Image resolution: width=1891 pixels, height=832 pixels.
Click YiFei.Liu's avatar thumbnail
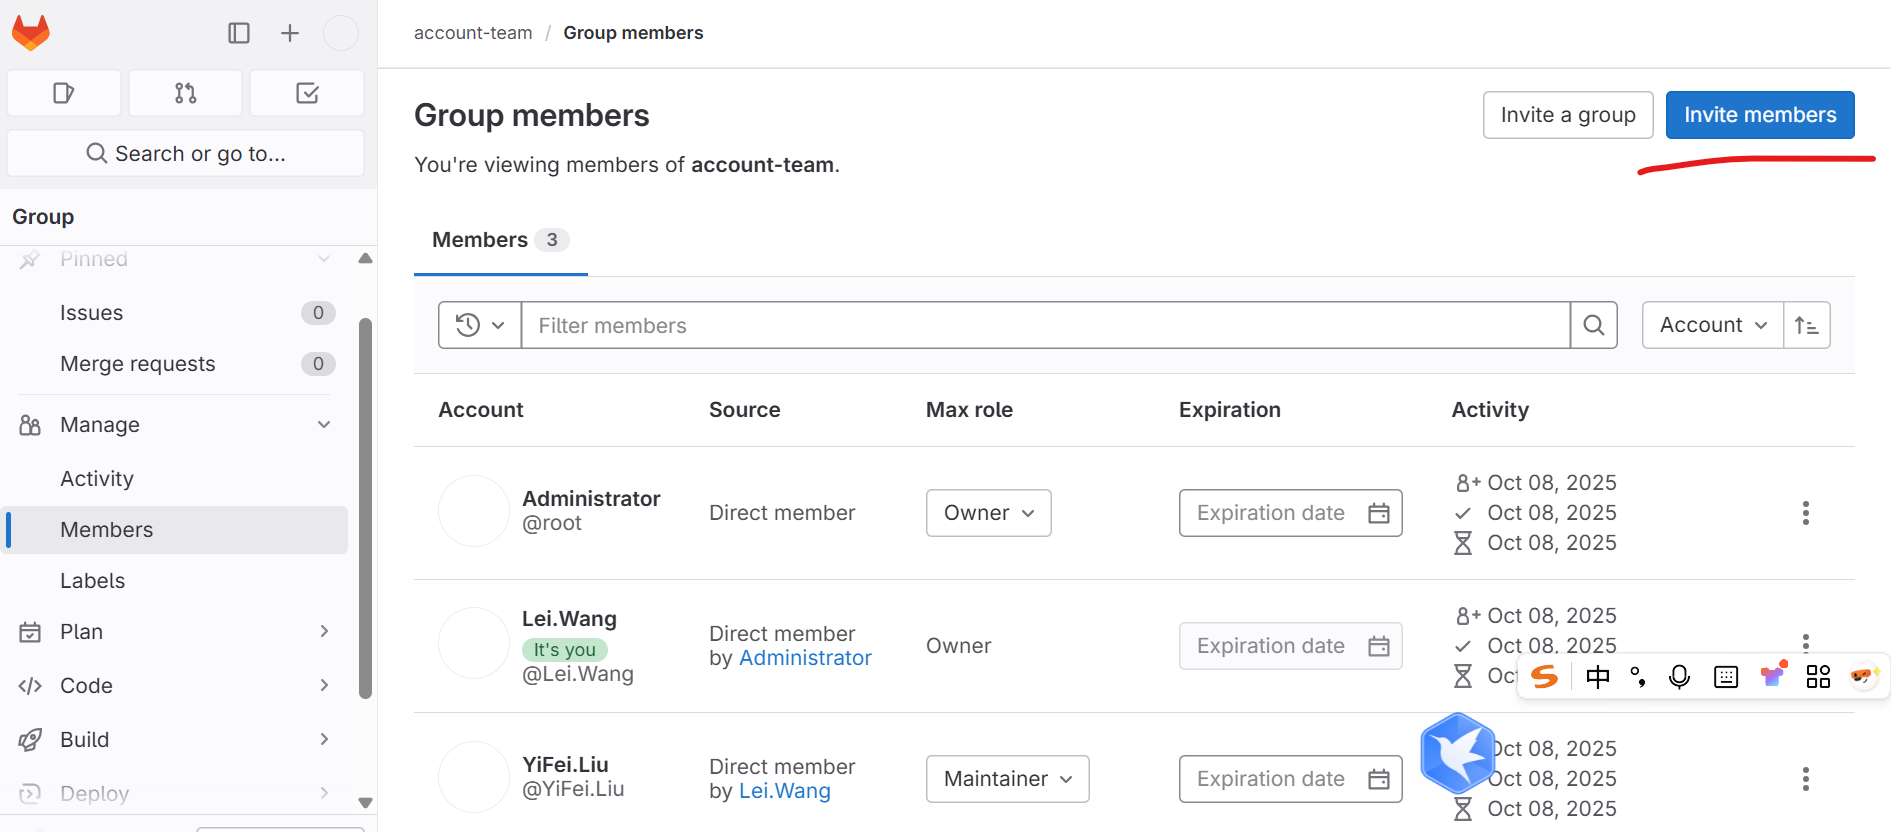point(474,777)
